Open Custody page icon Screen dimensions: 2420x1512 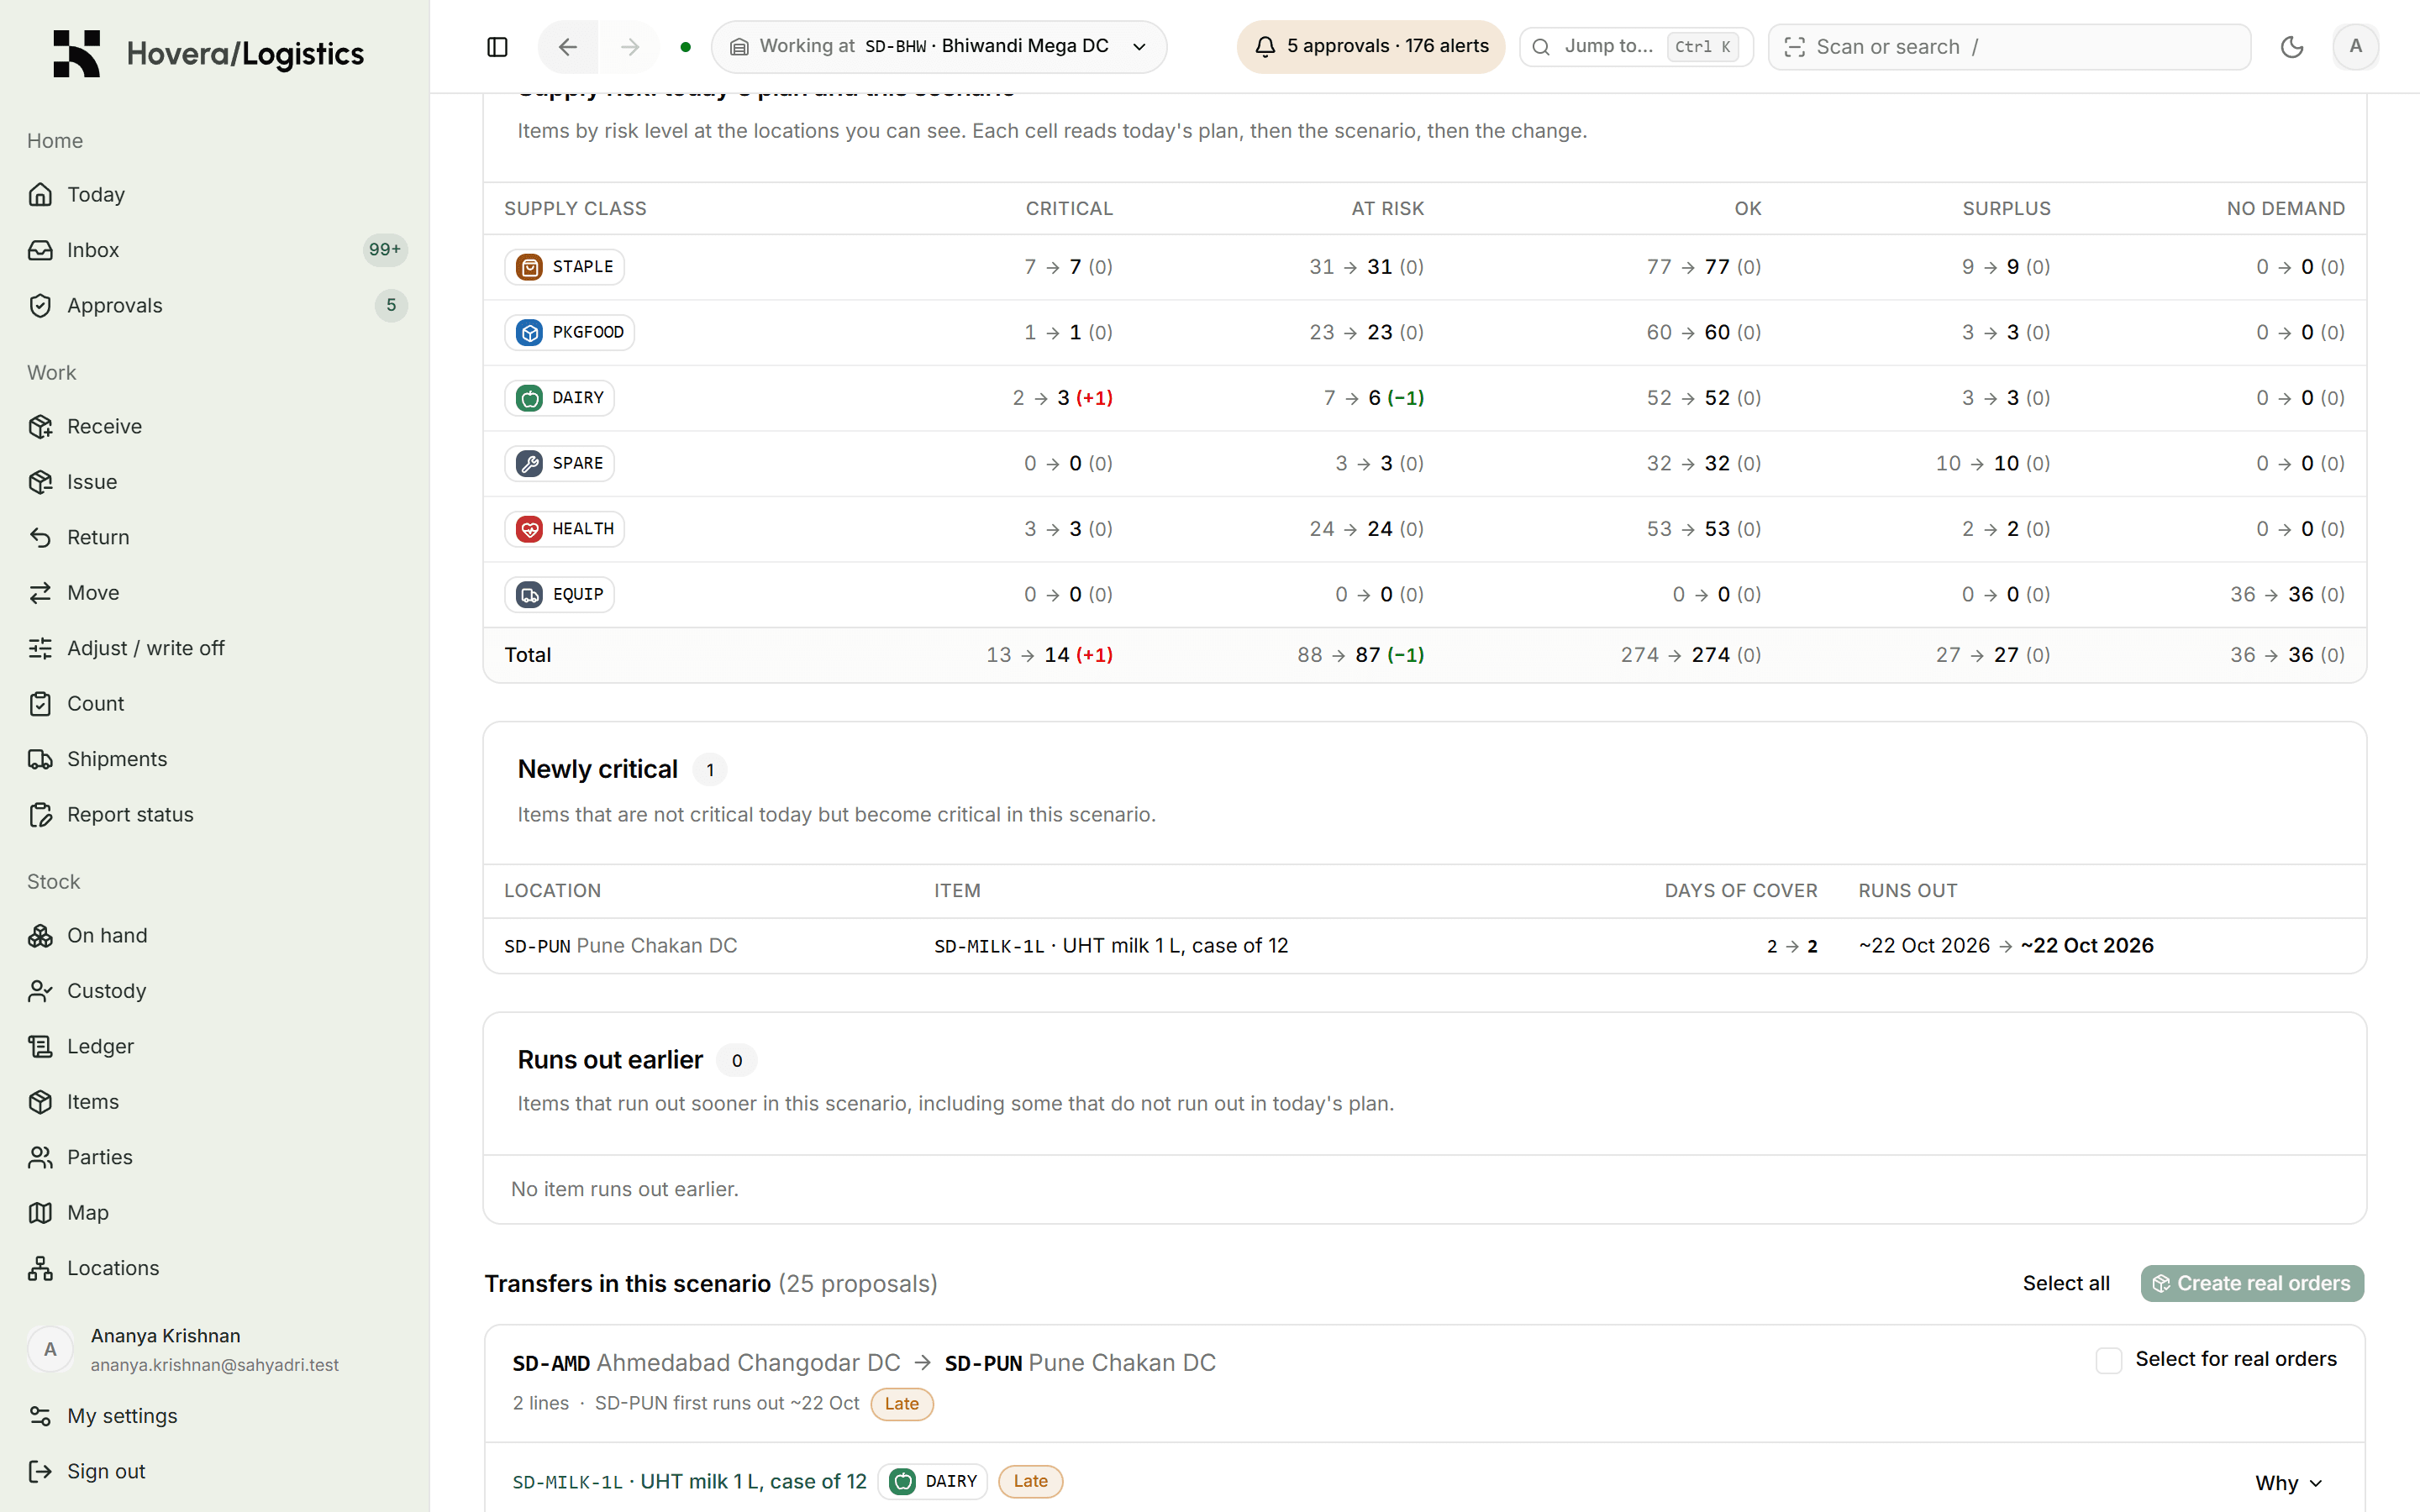coord(40,991)
